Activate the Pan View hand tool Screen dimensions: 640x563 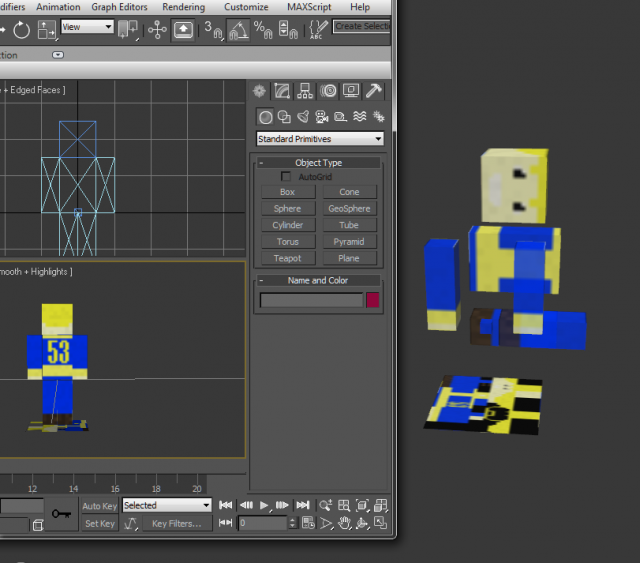coord(344,523)
